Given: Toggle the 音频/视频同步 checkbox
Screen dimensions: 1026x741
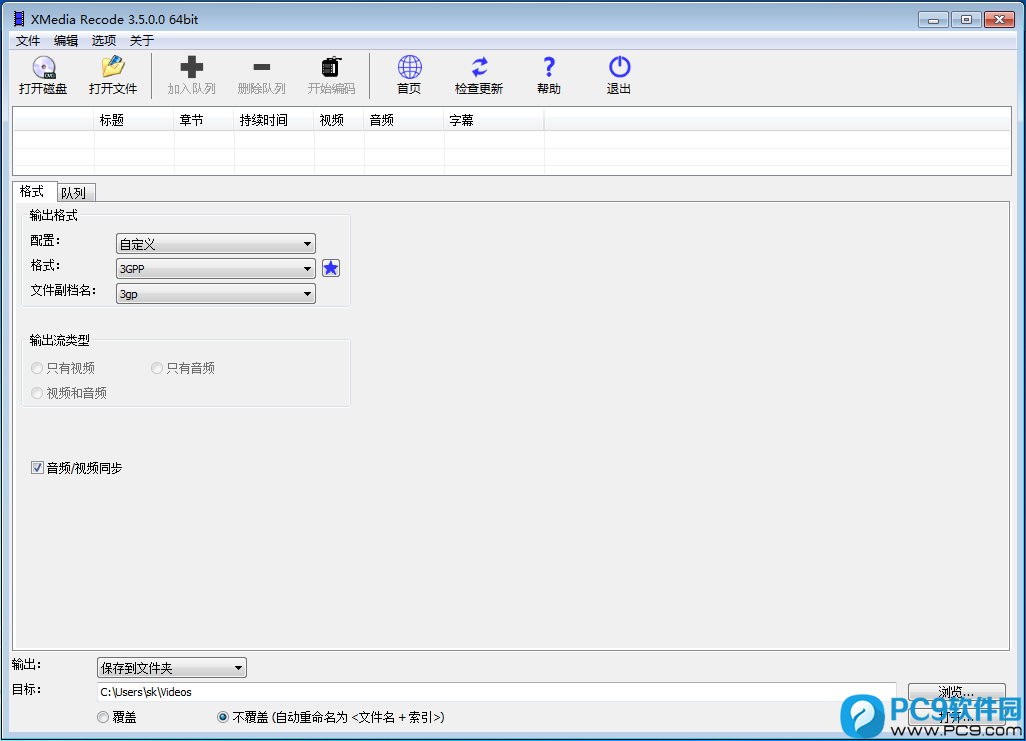Looking at the screenshot, I should tap(37, 468).
